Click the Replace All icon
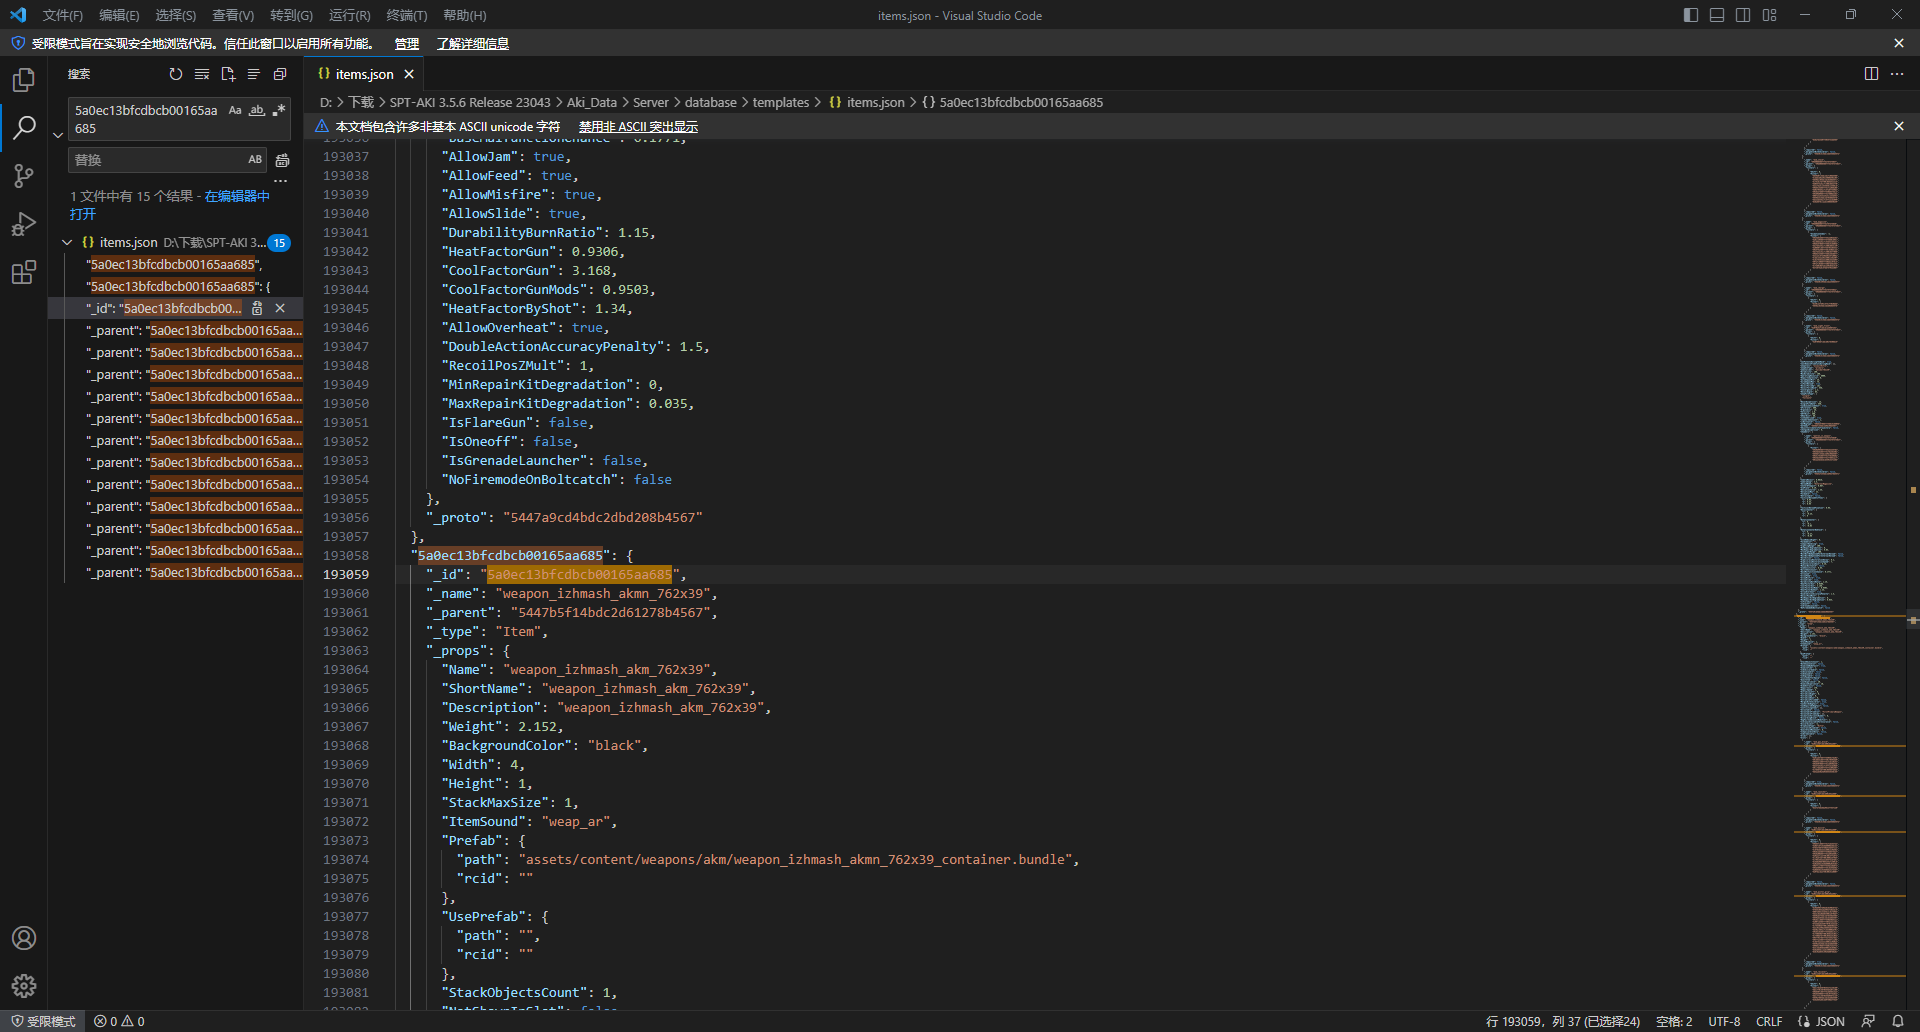Image resolution: width=1920 pixels, height=1032 pixels. 283,160
